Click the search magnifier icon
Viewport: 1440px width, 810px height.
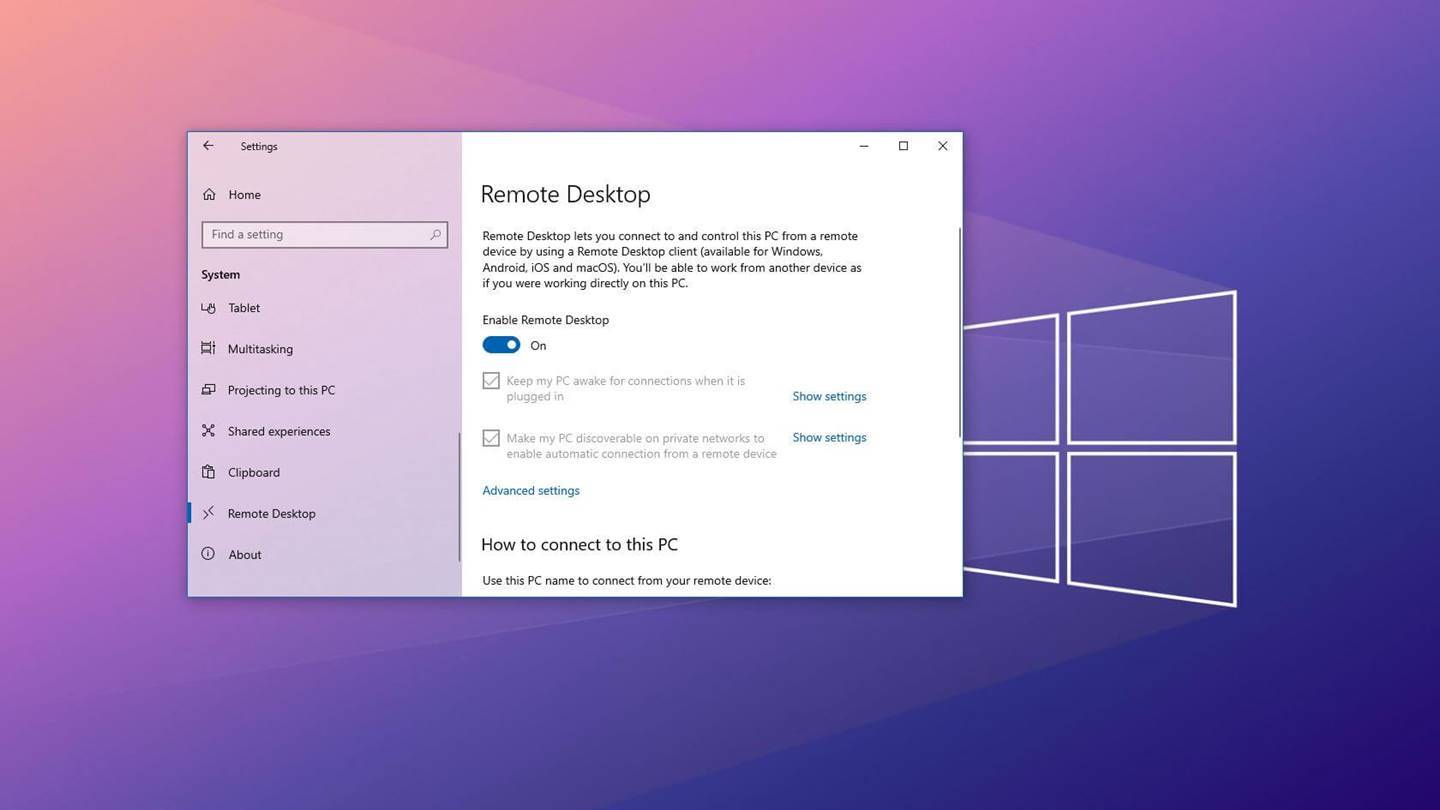[x=435, y=235]
